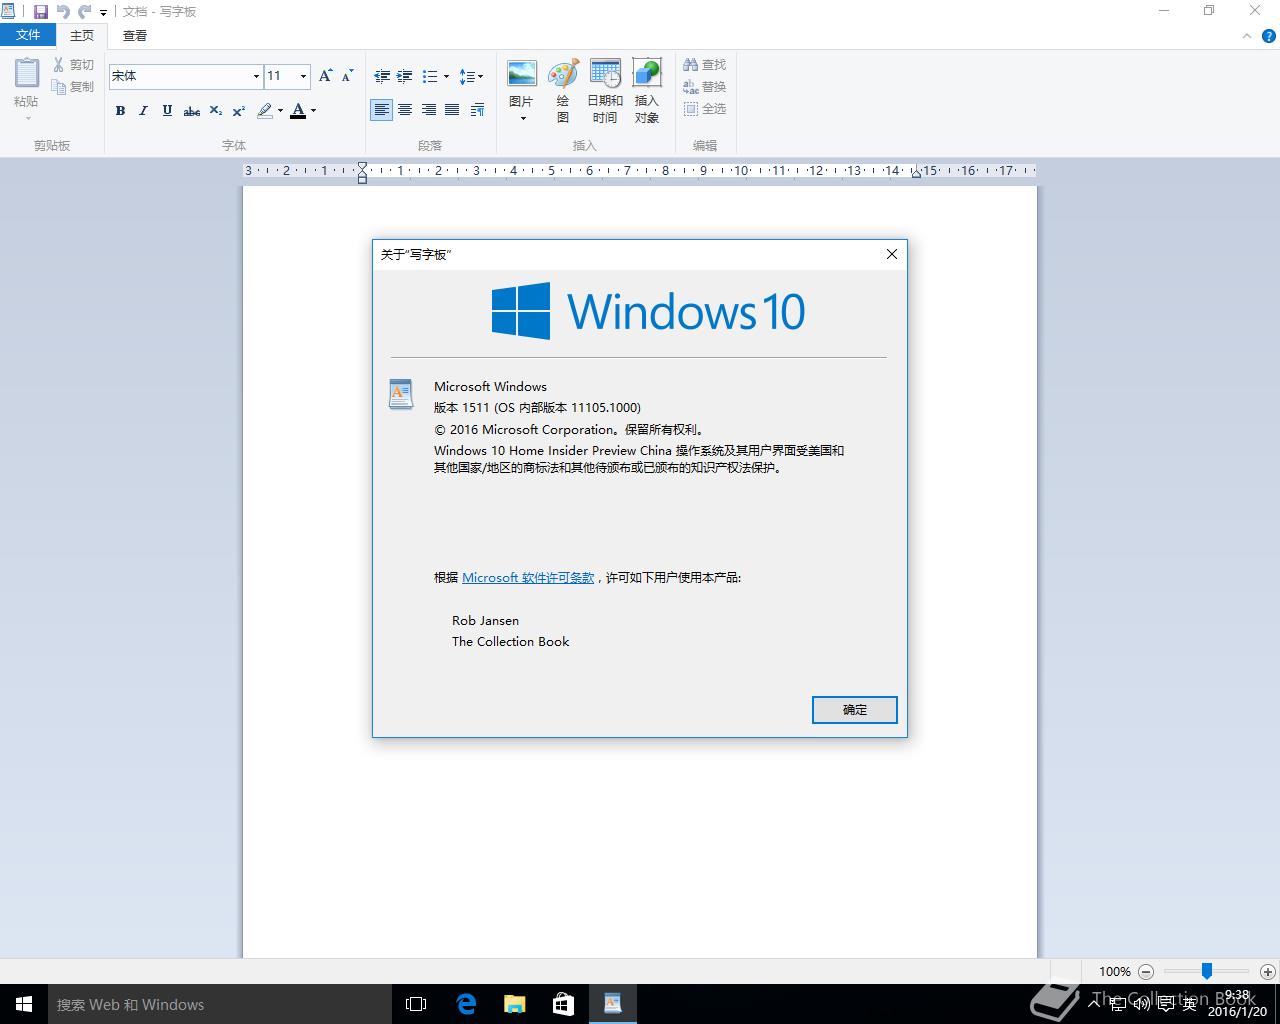Screen dimensions: 1280x1024
Task: Click the 确定 button in the dialog
Action: coord(855,710)
